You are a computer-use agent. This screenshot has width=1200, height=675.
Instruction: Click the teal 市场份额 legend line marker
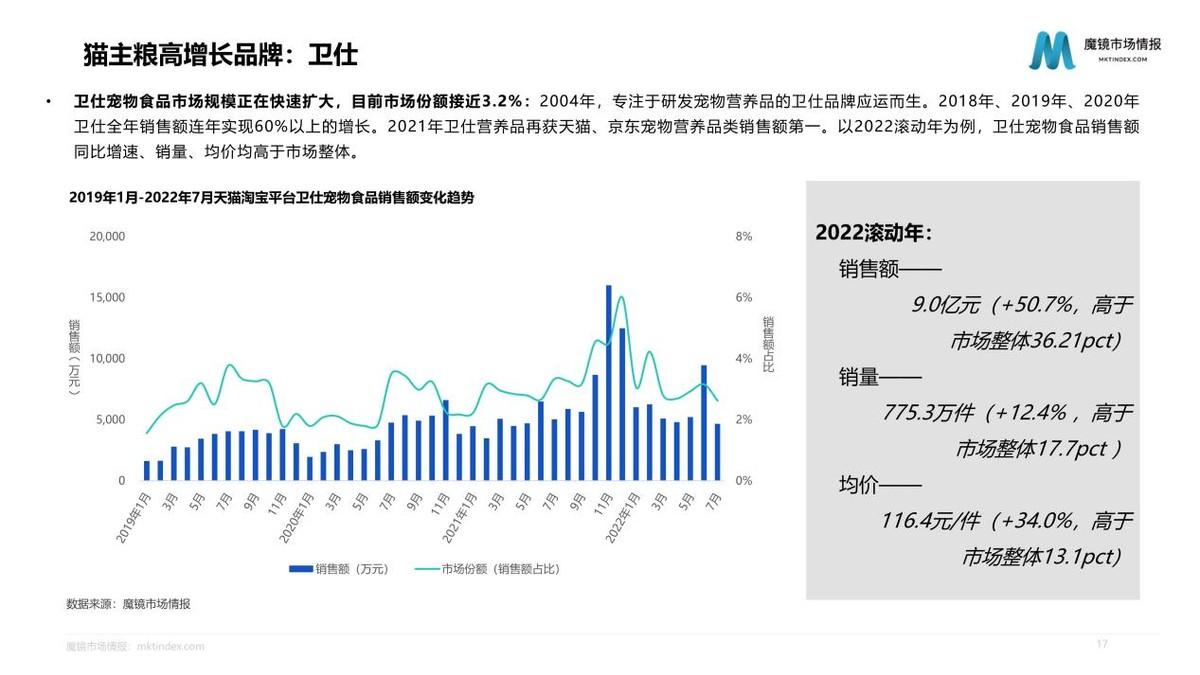point(423,569)
